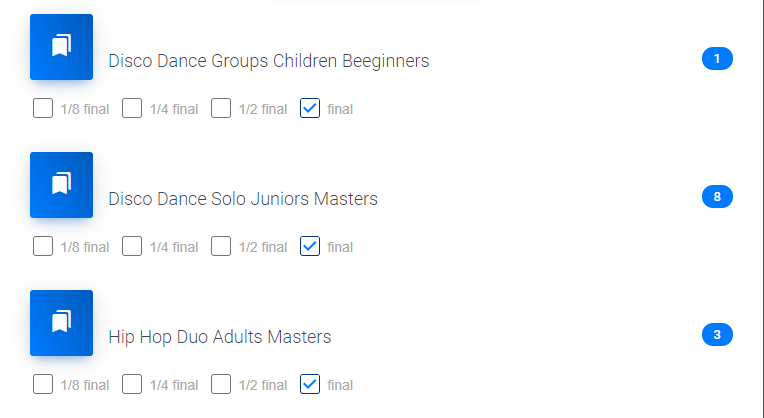
Task: Enable 1/4 final for Disco Dance Groups Children
Action: 132,108
